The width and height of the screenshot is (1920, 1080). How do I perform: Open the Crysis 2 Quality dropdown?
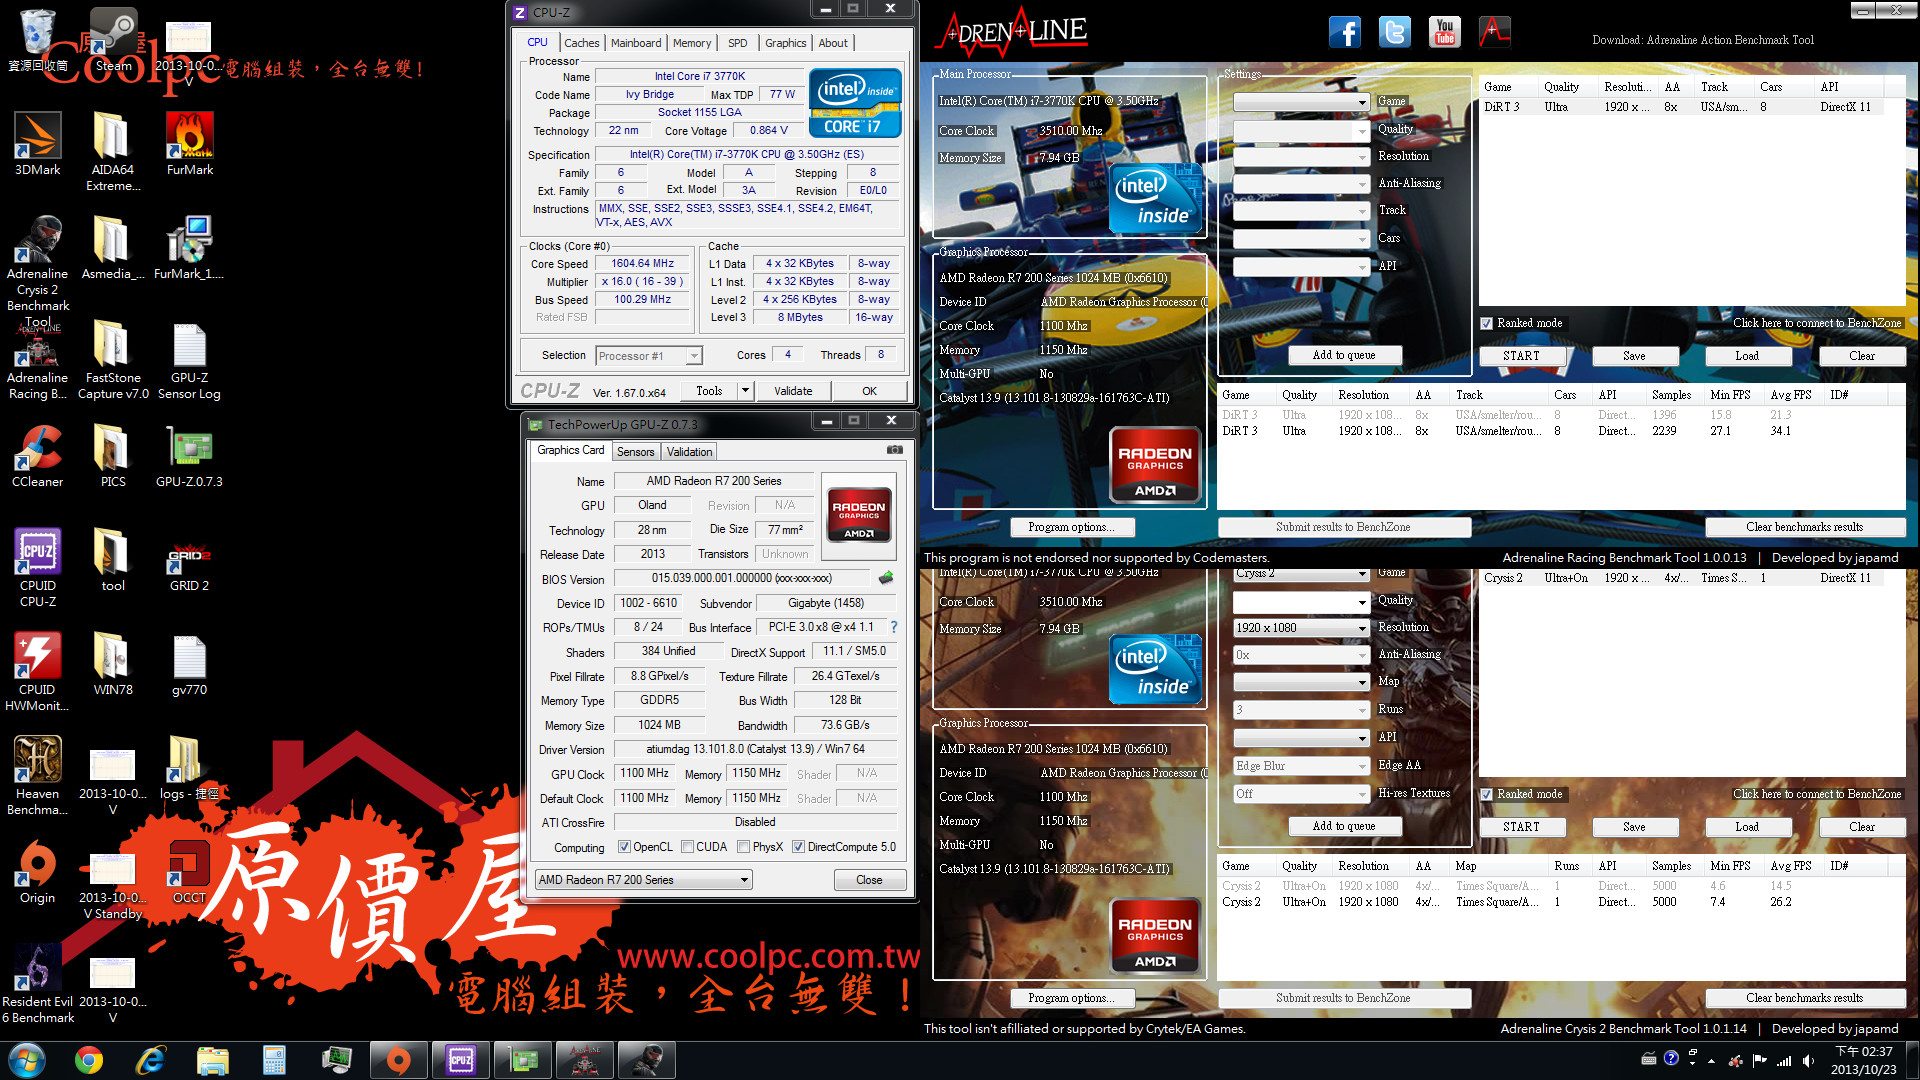click(1301, 602)
